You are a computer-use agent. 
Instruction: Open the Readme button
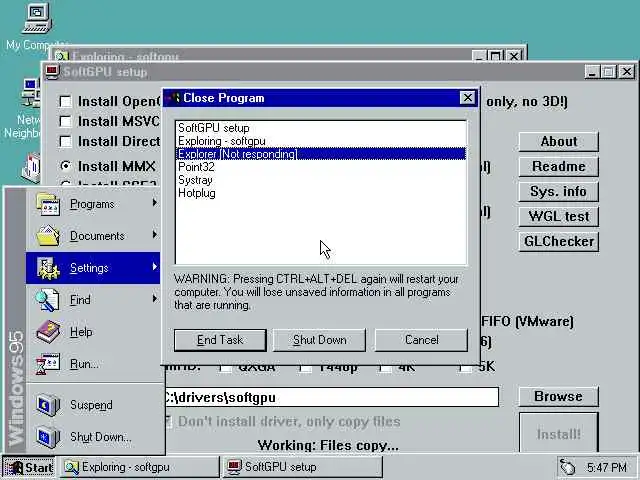click(558, 167)
